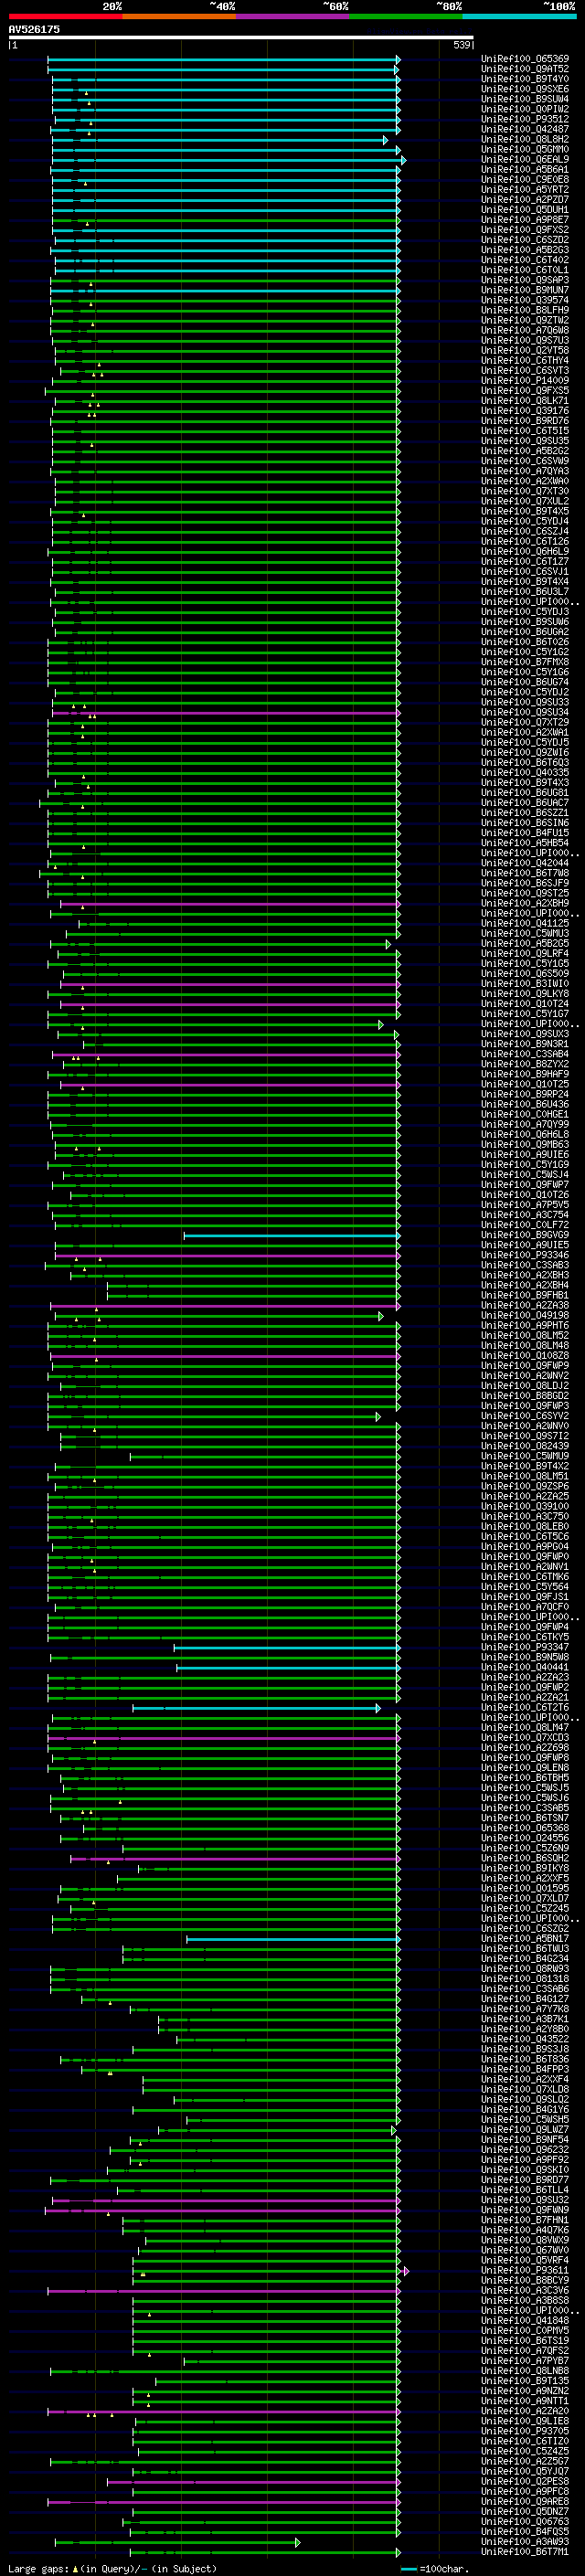Click hit label UniRef100_P93512
This screenshot has width=585, height=2576.
point(525,119)
